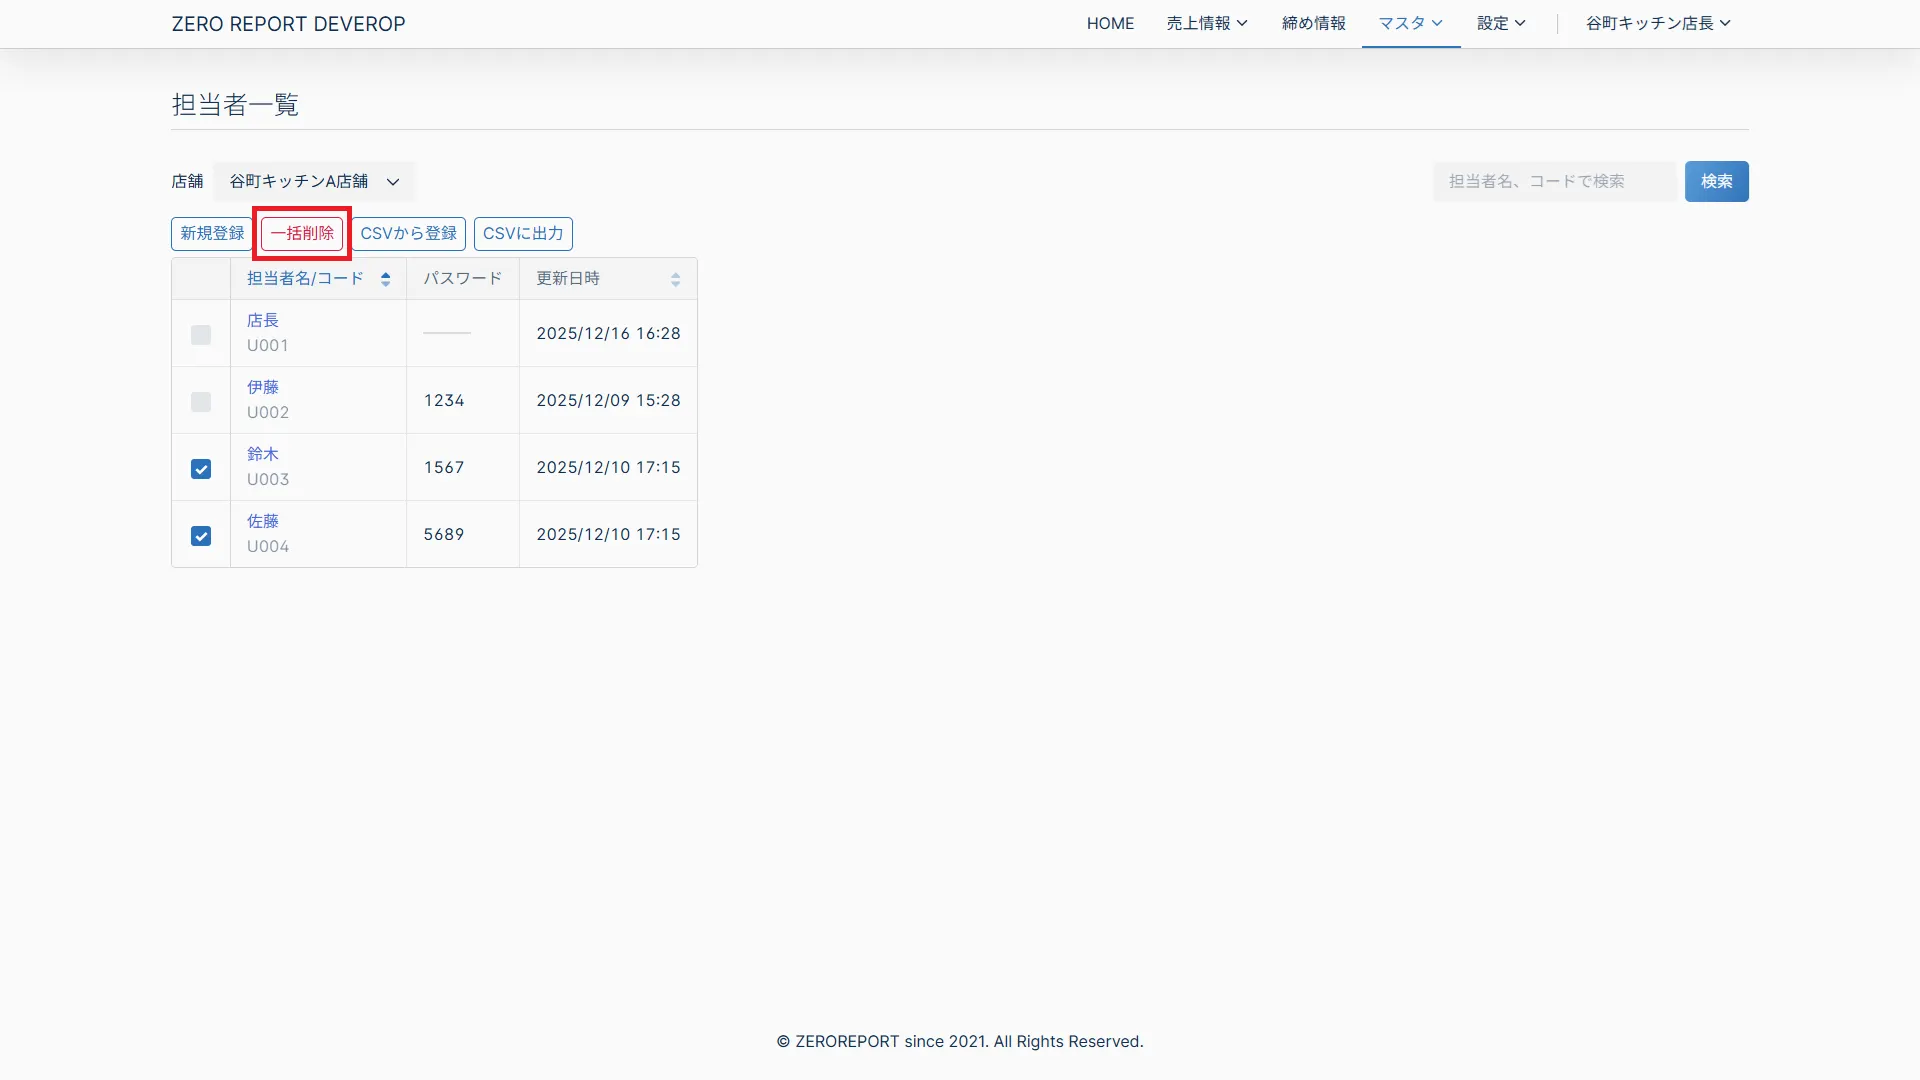Screen dimensions: 1920x1080
Task: Sort by 更新日時 column arrows
Action: click(675, 279)
